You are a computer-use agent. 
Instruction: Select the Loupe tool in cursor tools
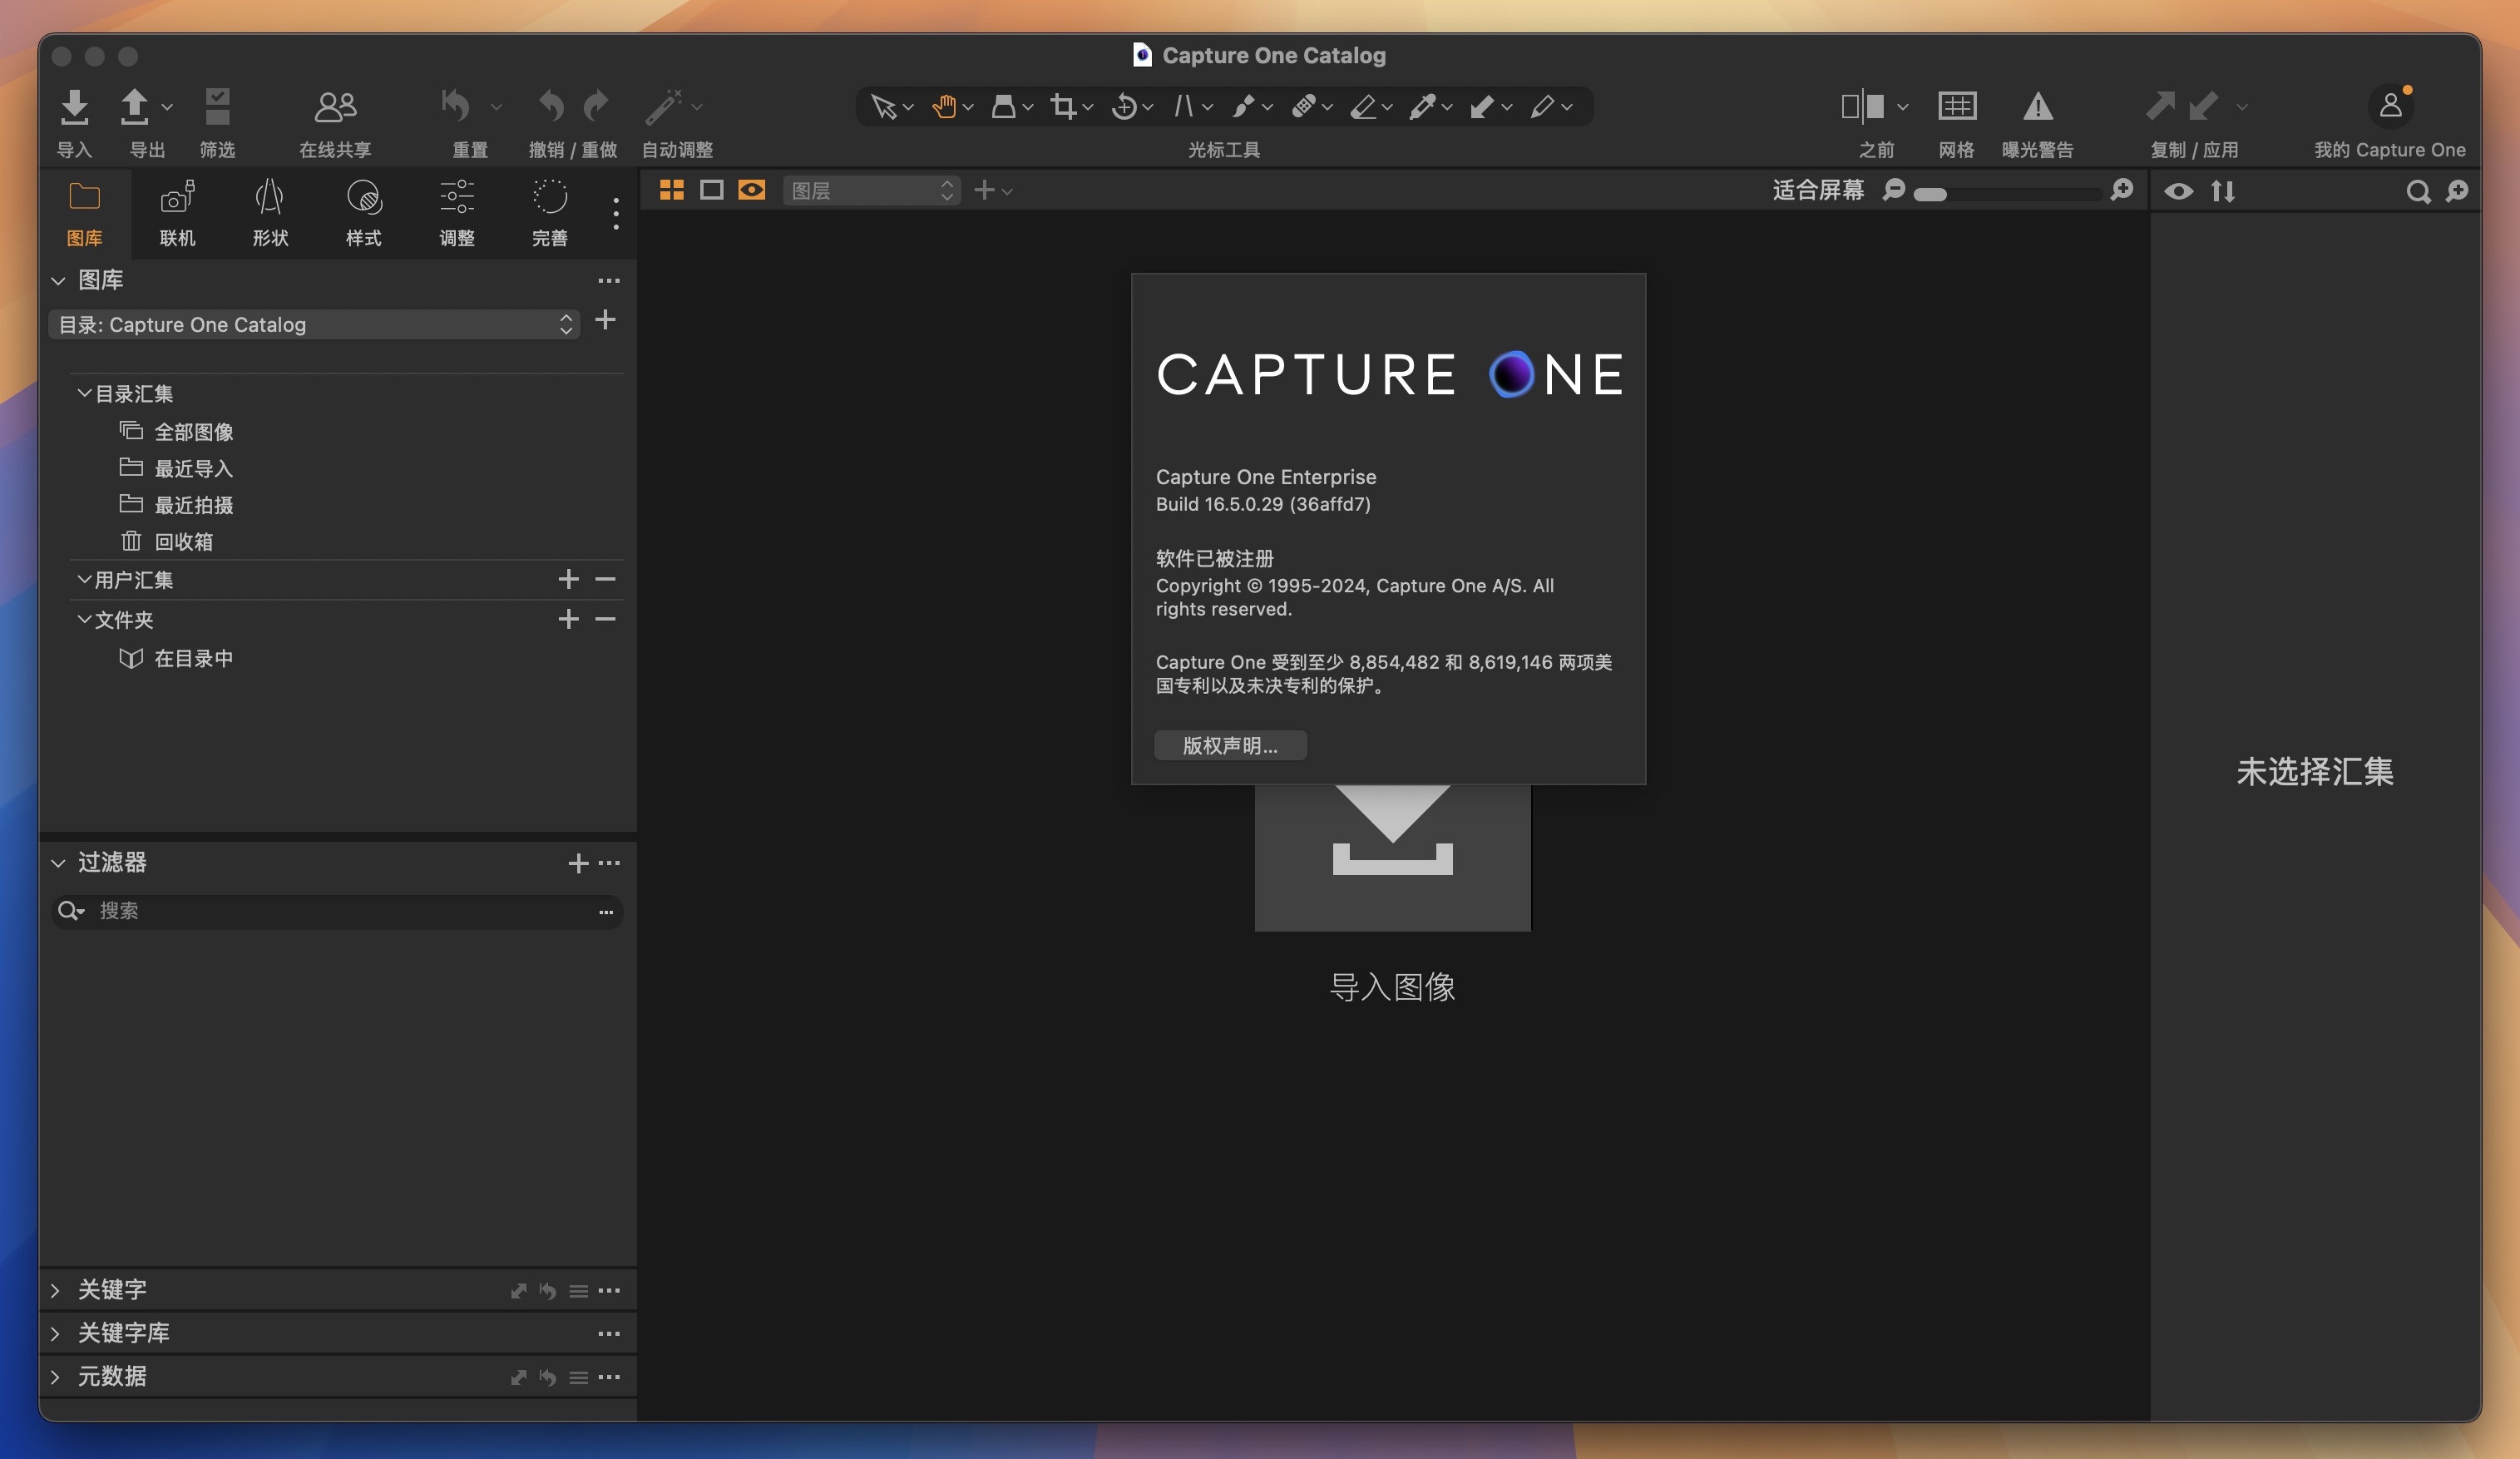[1003, 106]
